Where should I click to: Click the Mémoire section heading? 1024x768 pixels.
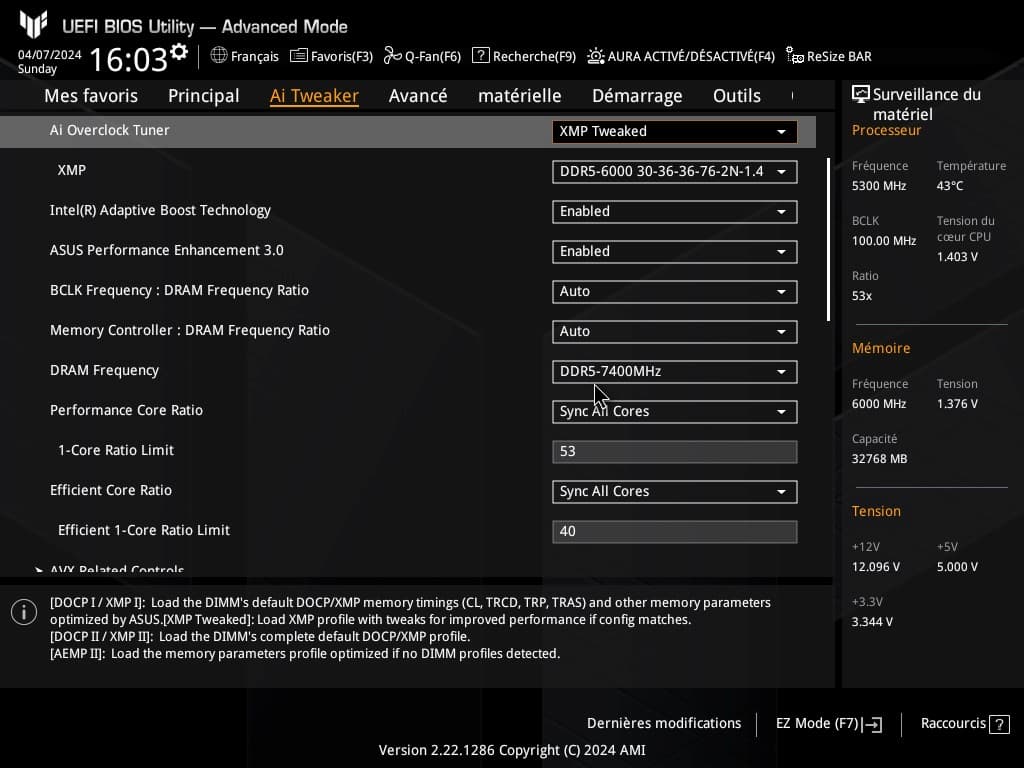(881, 348)
